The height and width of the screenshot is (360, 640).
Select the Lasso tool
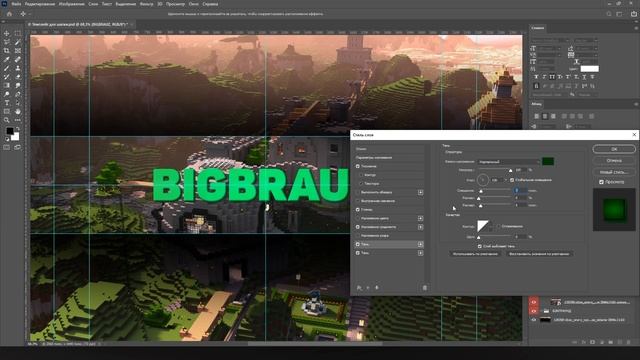point(7,42)
